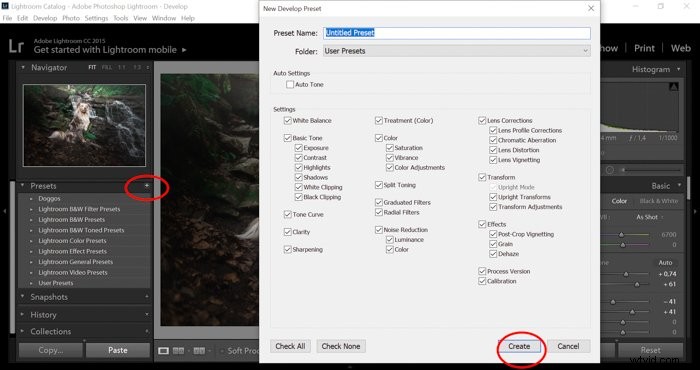Switch to the Print module
Screen dimensions: 700x370
tap(644, 48)
